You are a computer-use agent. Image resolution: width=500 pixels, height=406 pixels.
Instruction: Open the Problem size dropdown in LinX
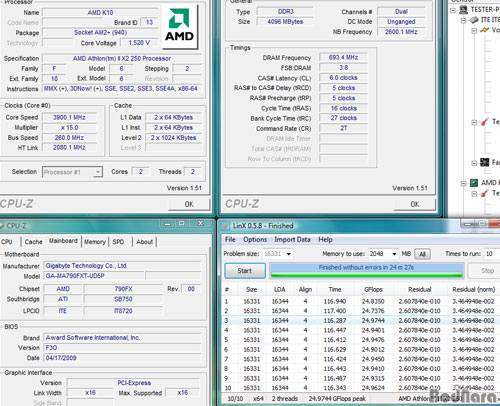coord(289,254)
